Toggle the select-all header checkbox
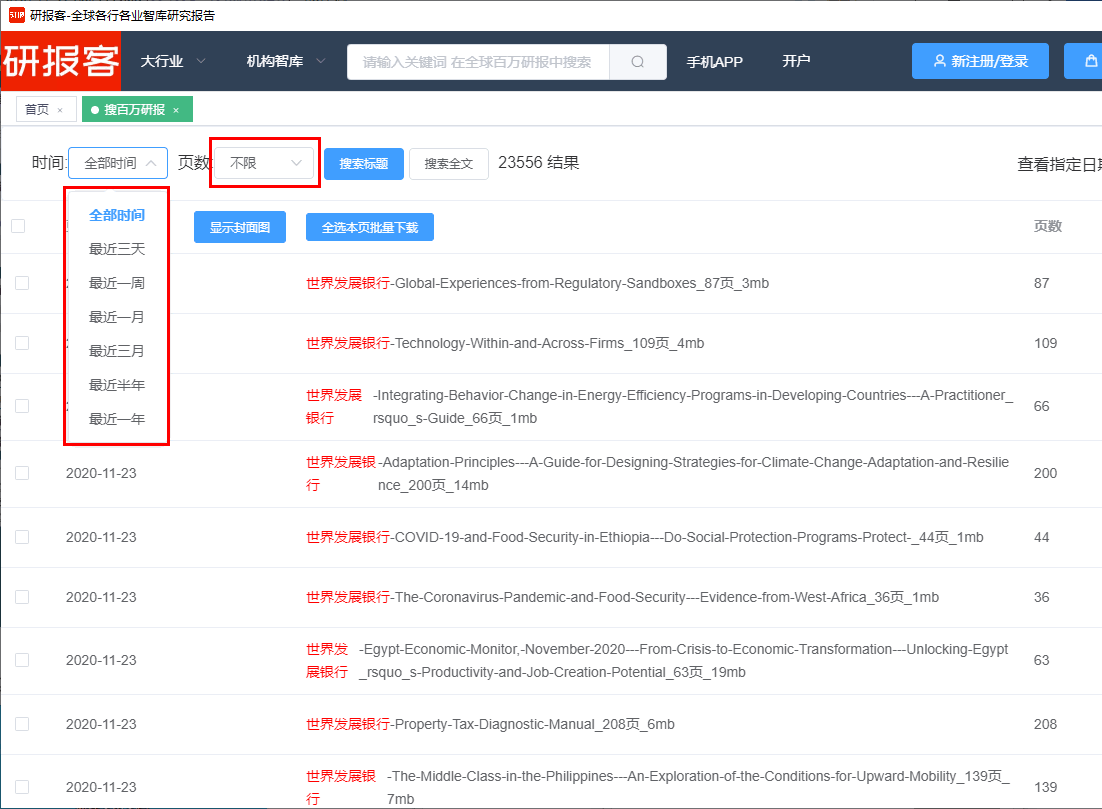Viewport: 1102px width, 809px height. pos(18,226)
